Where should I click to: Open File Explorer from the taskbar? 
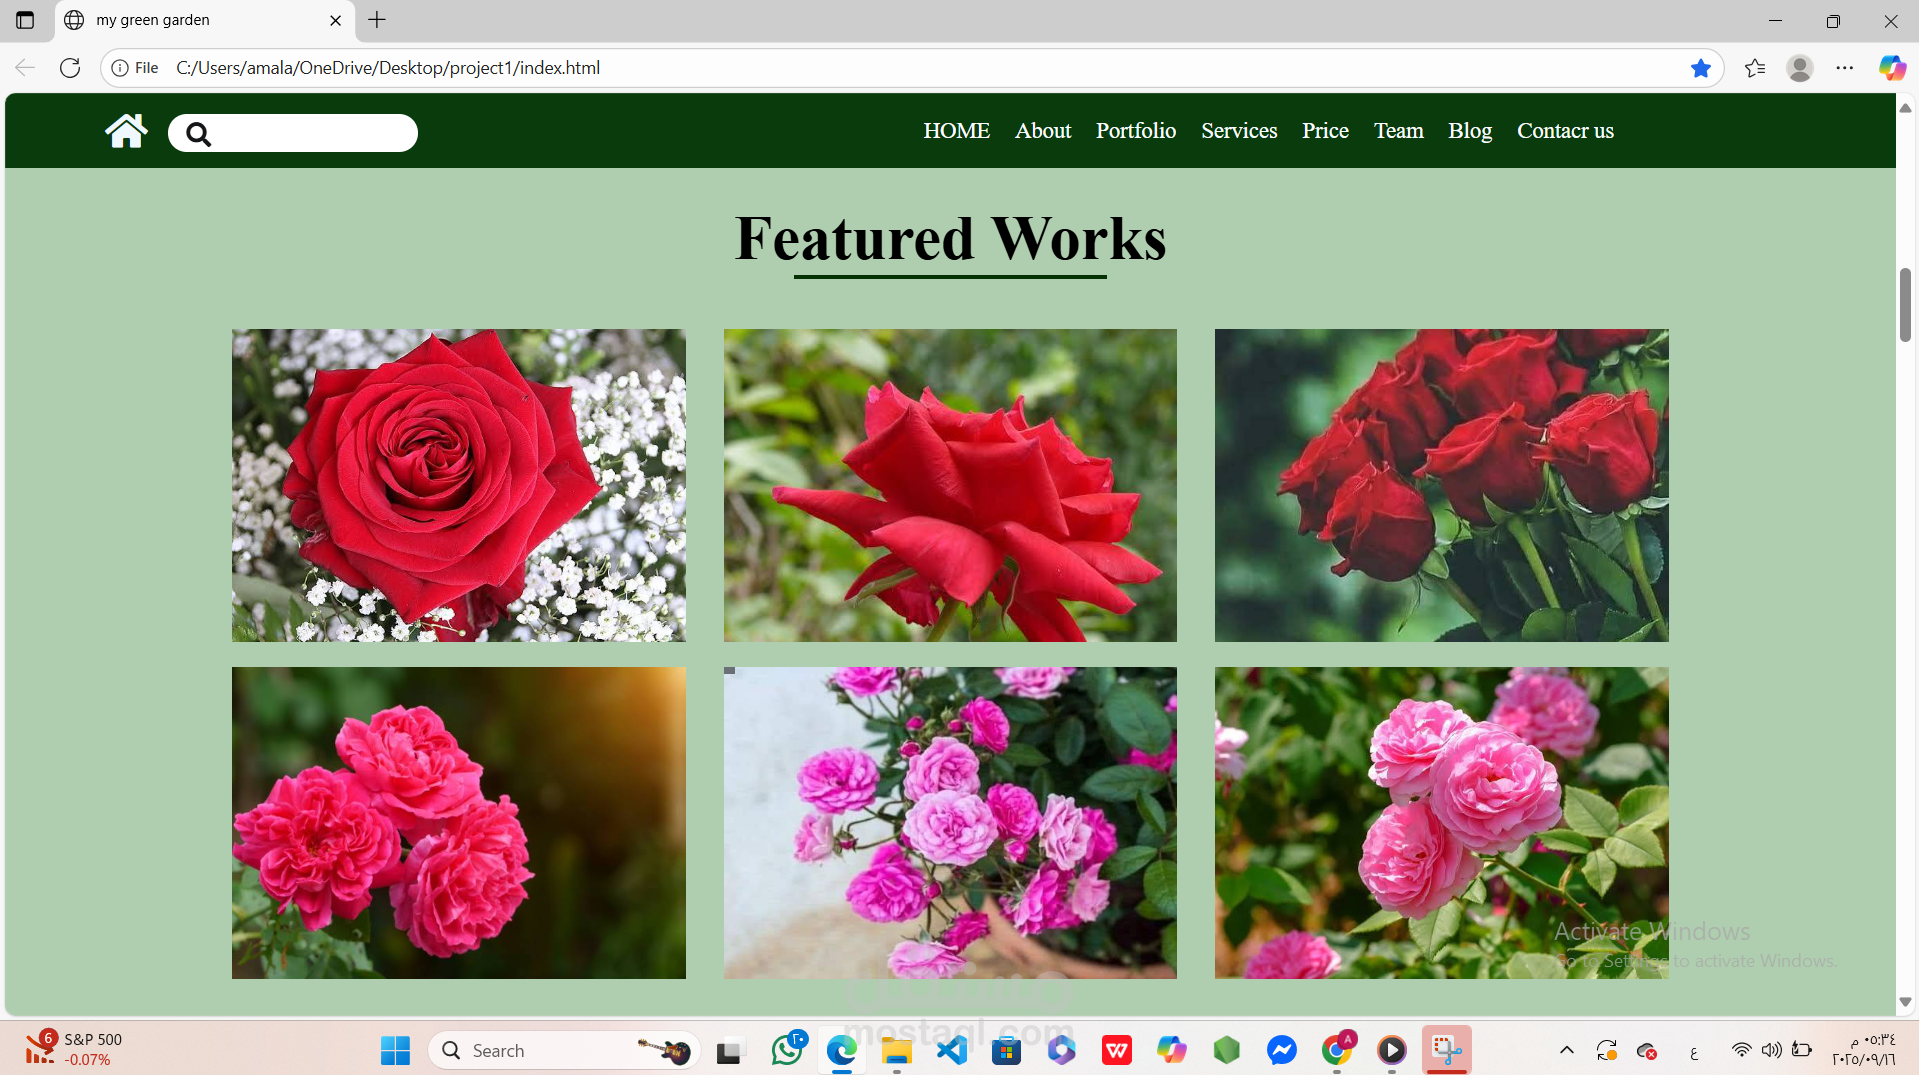click(897, 1050)
